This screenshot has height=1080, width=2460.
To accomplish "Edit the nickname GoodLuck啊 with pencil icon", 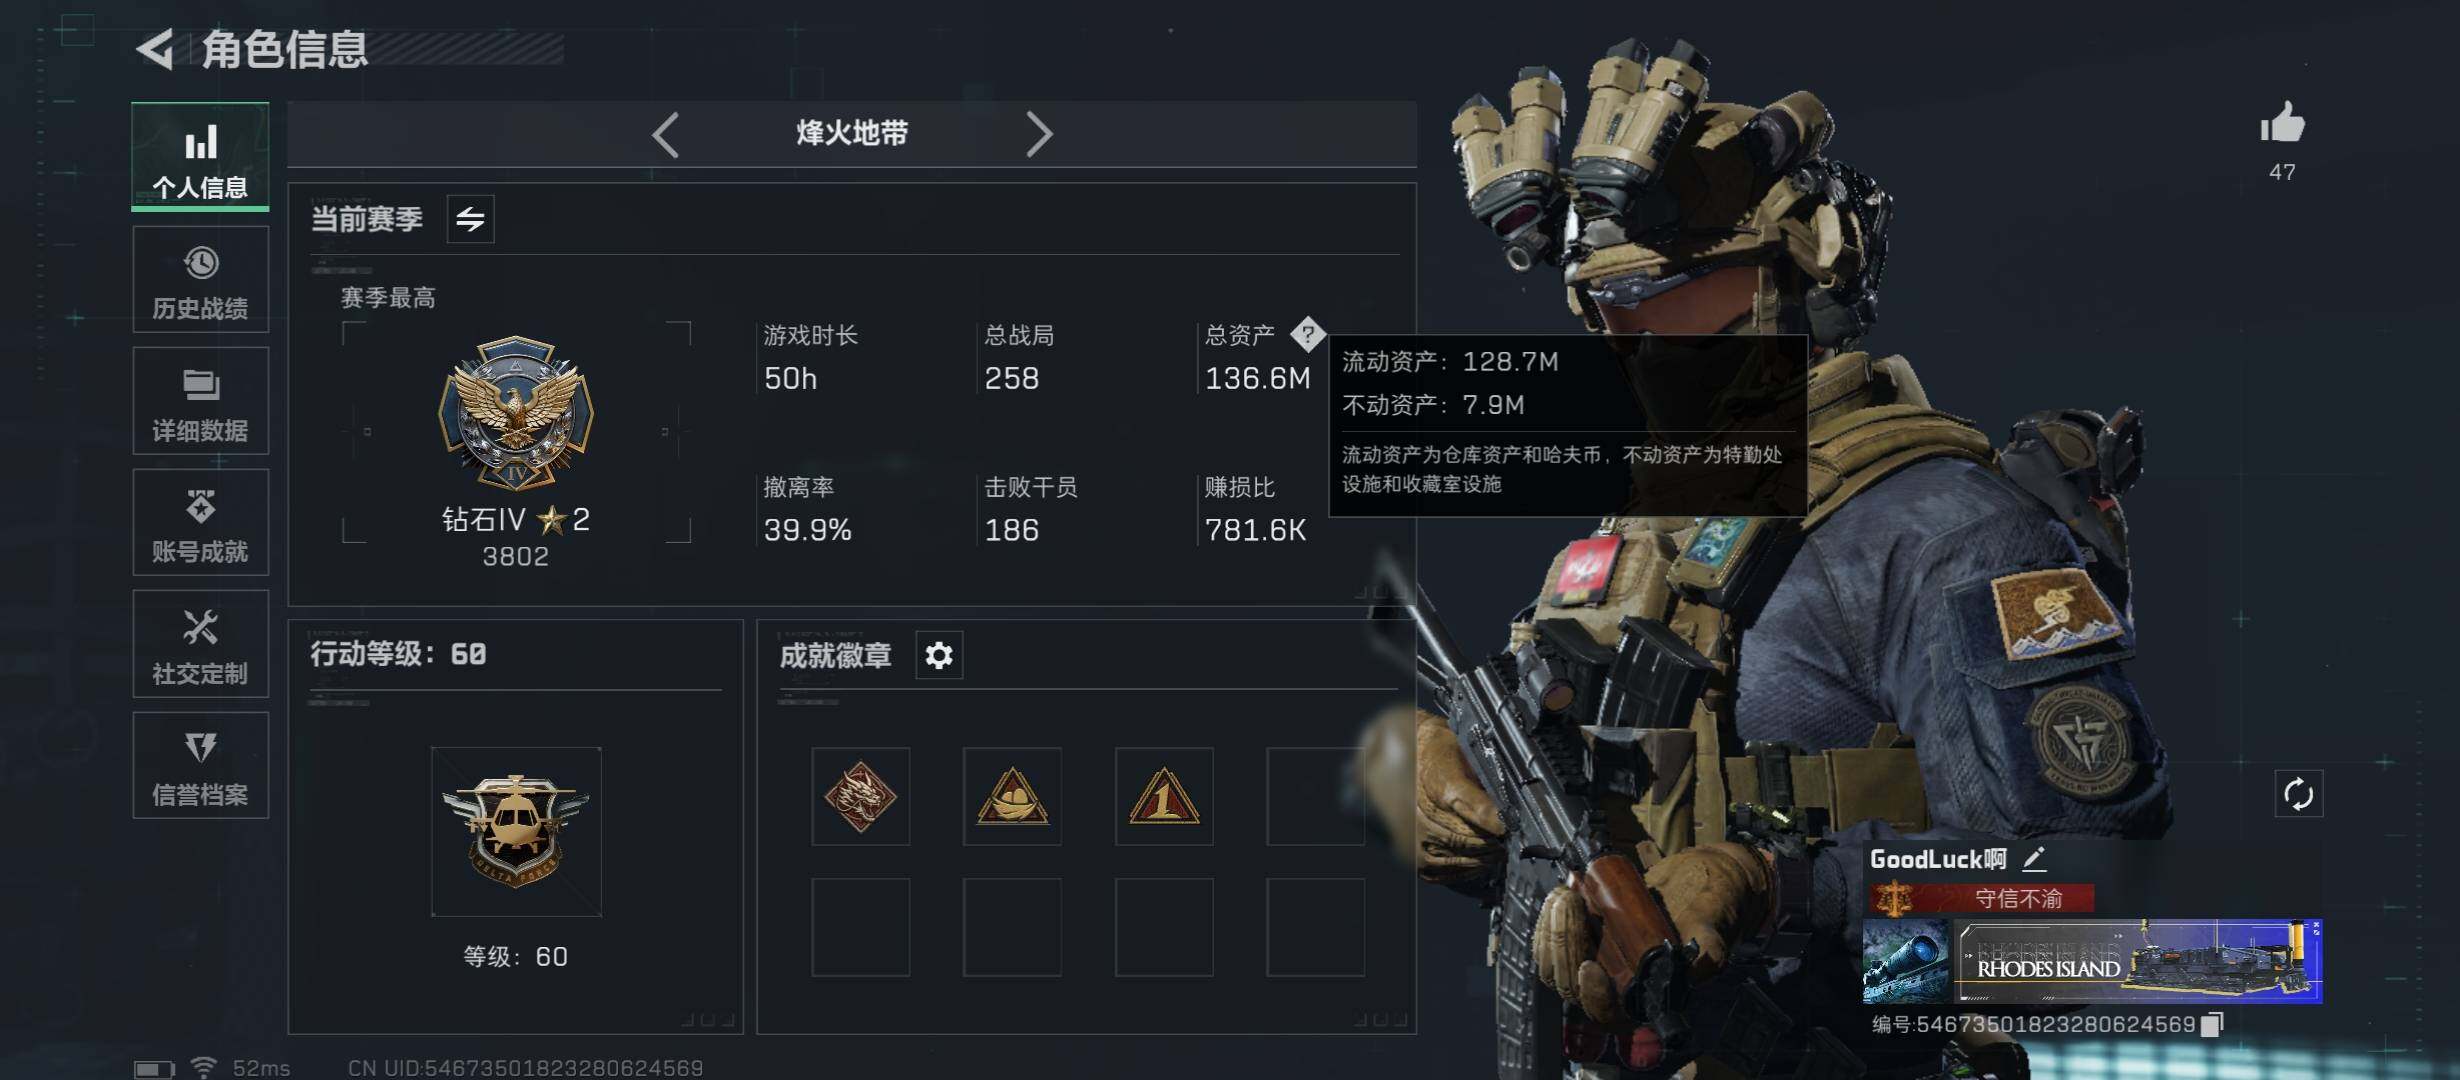I will coord(2034,859).
